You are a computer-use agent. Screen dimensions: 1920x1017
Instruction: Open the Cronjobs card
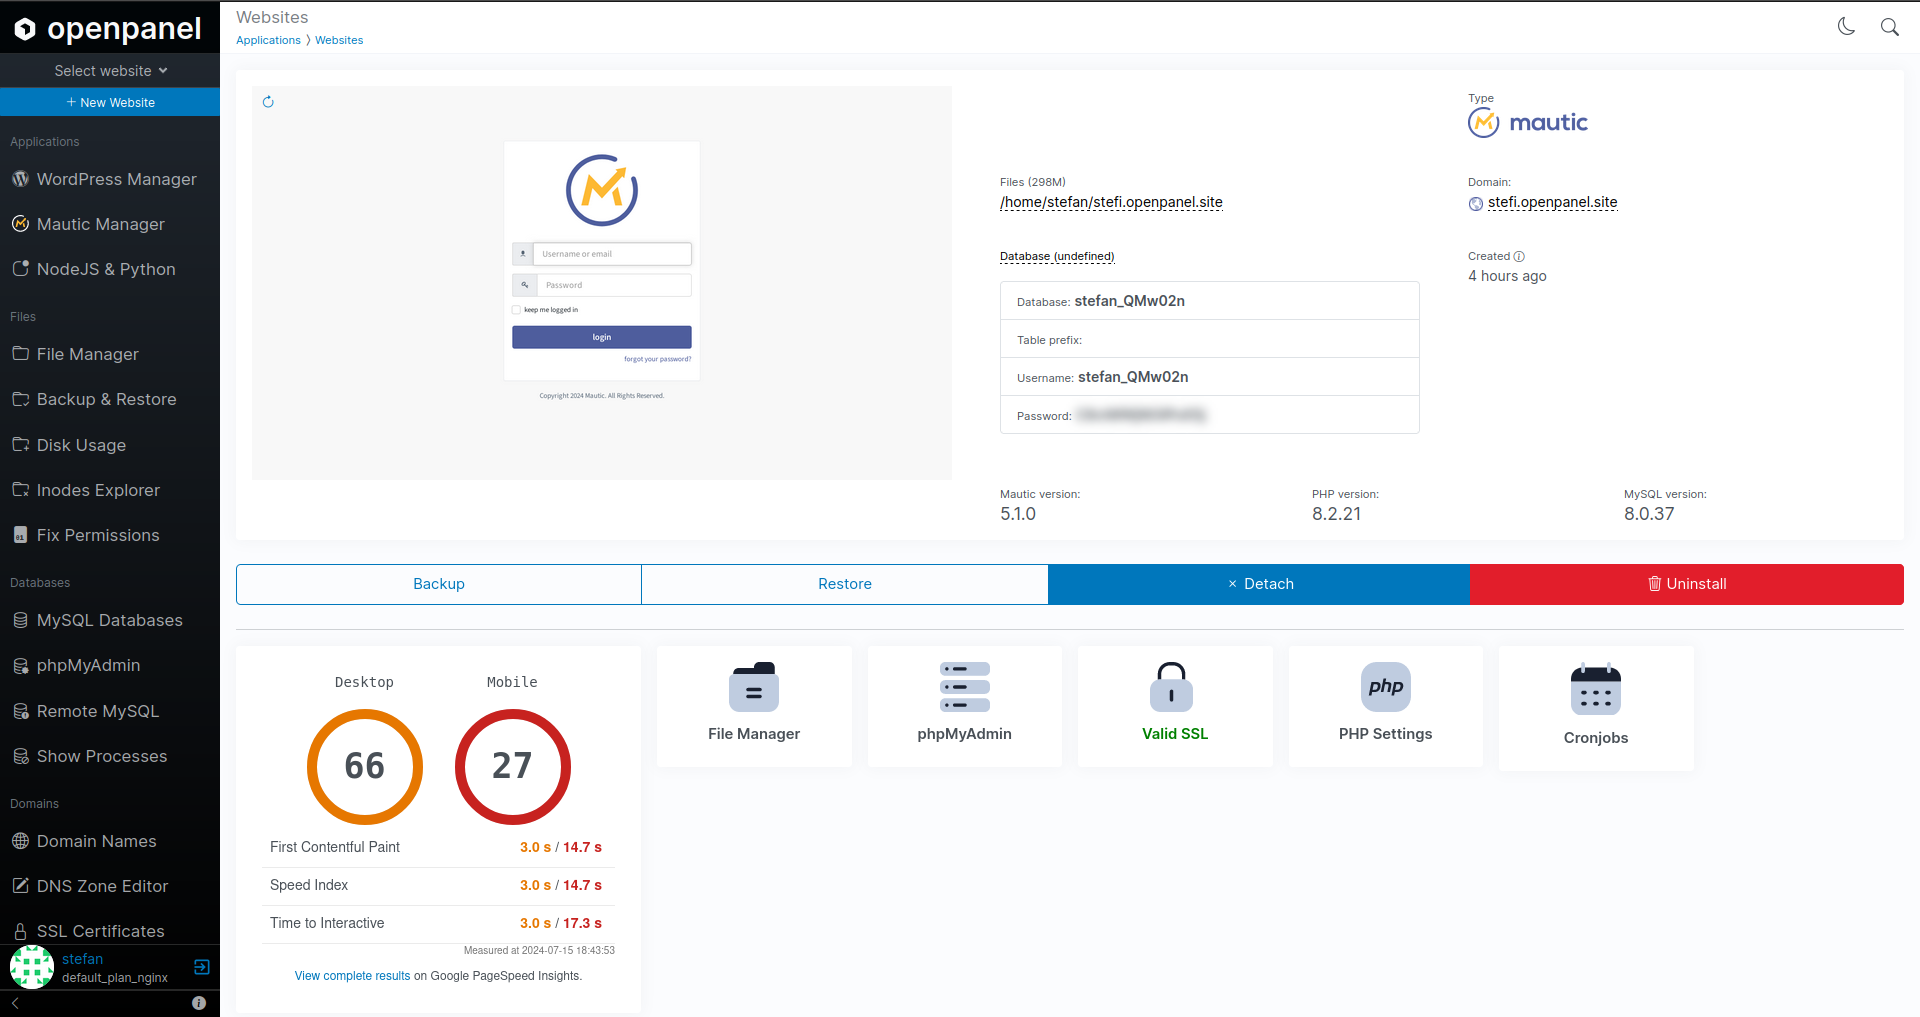tap(1596, 708)
